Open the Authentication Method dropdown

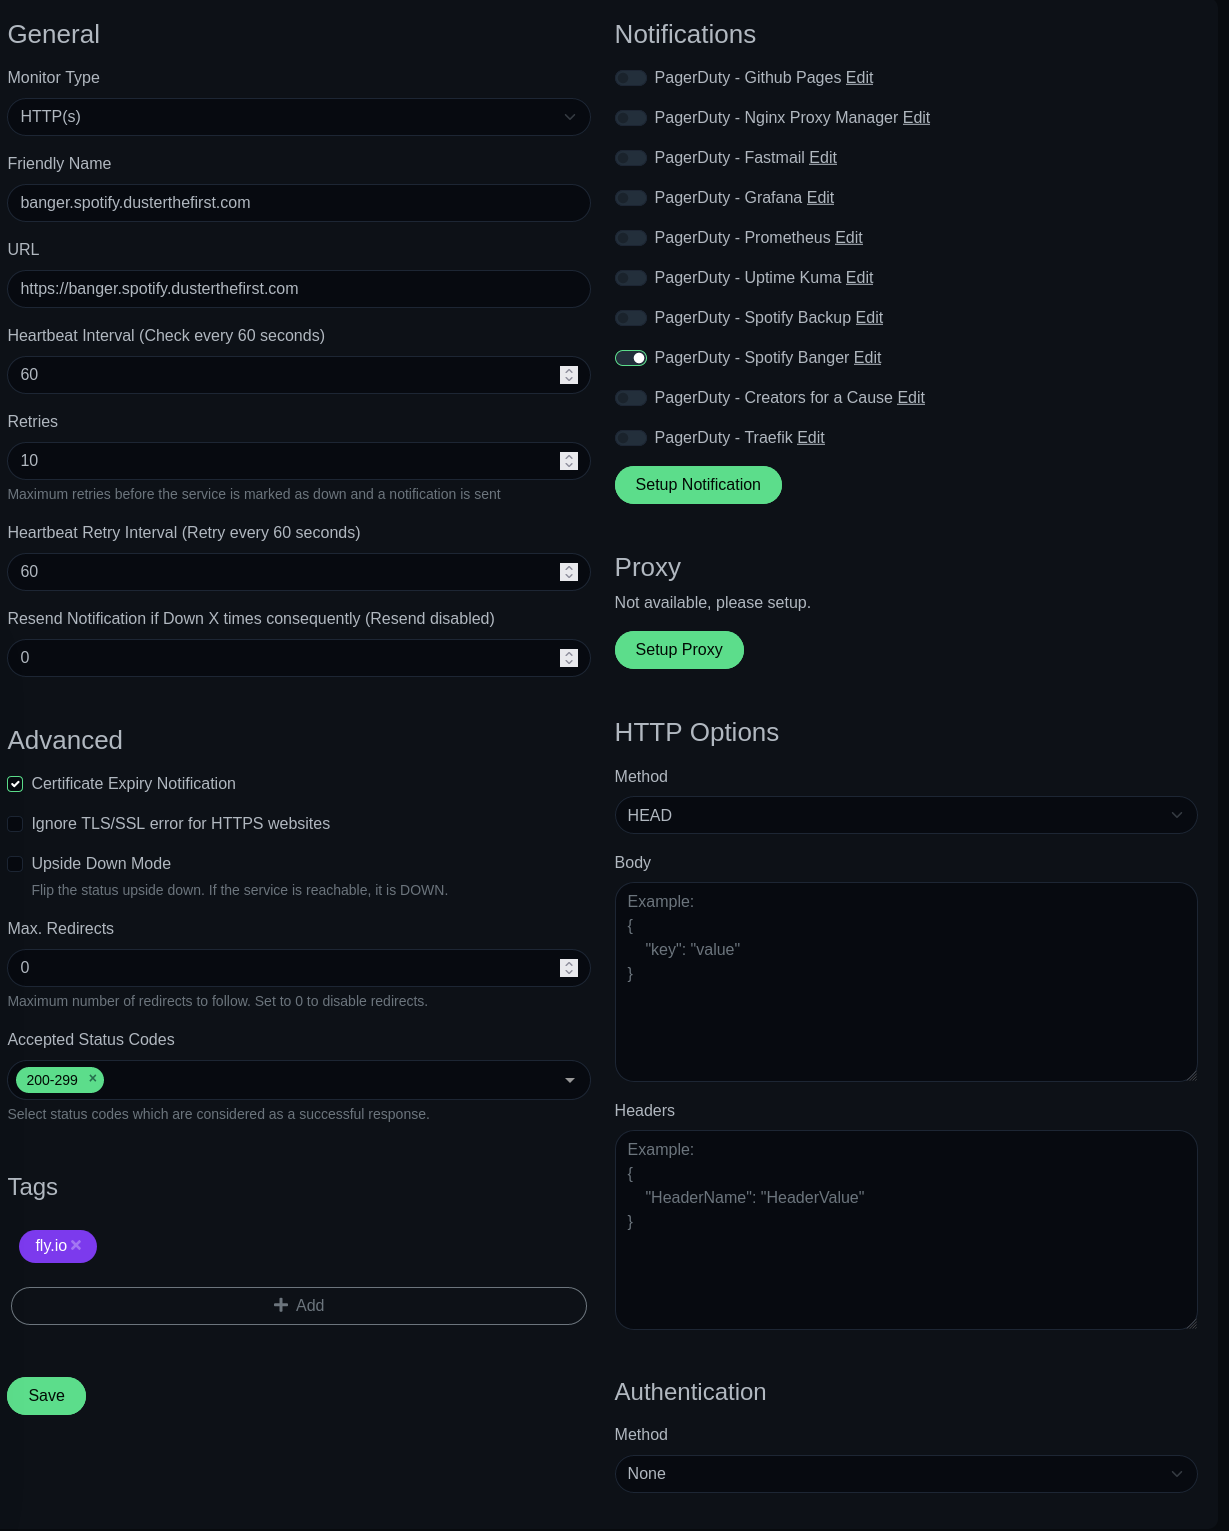(x=905, y=1473)
